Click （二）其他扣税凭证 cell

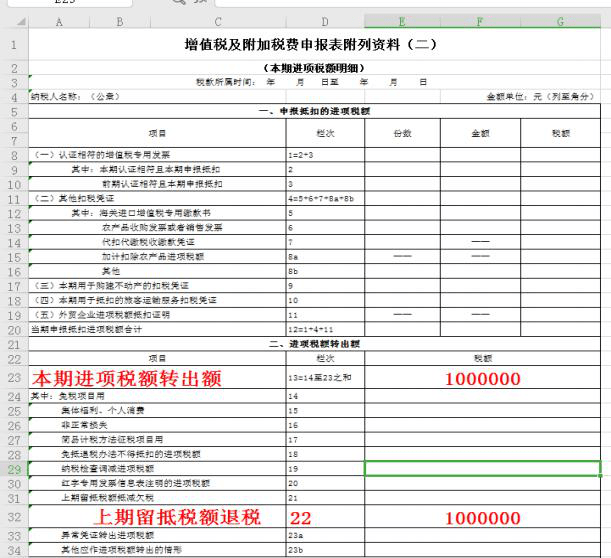click(157, 199)
